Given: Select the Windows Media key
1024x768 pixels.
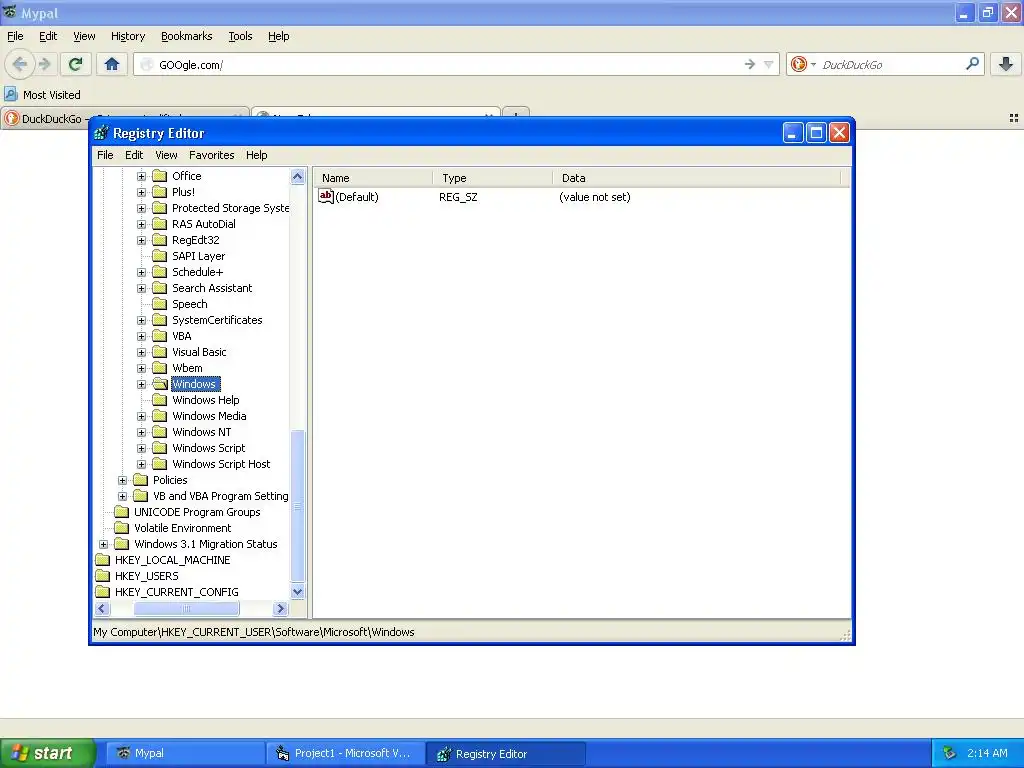Looking at the screenshot, I should [209, 416].
